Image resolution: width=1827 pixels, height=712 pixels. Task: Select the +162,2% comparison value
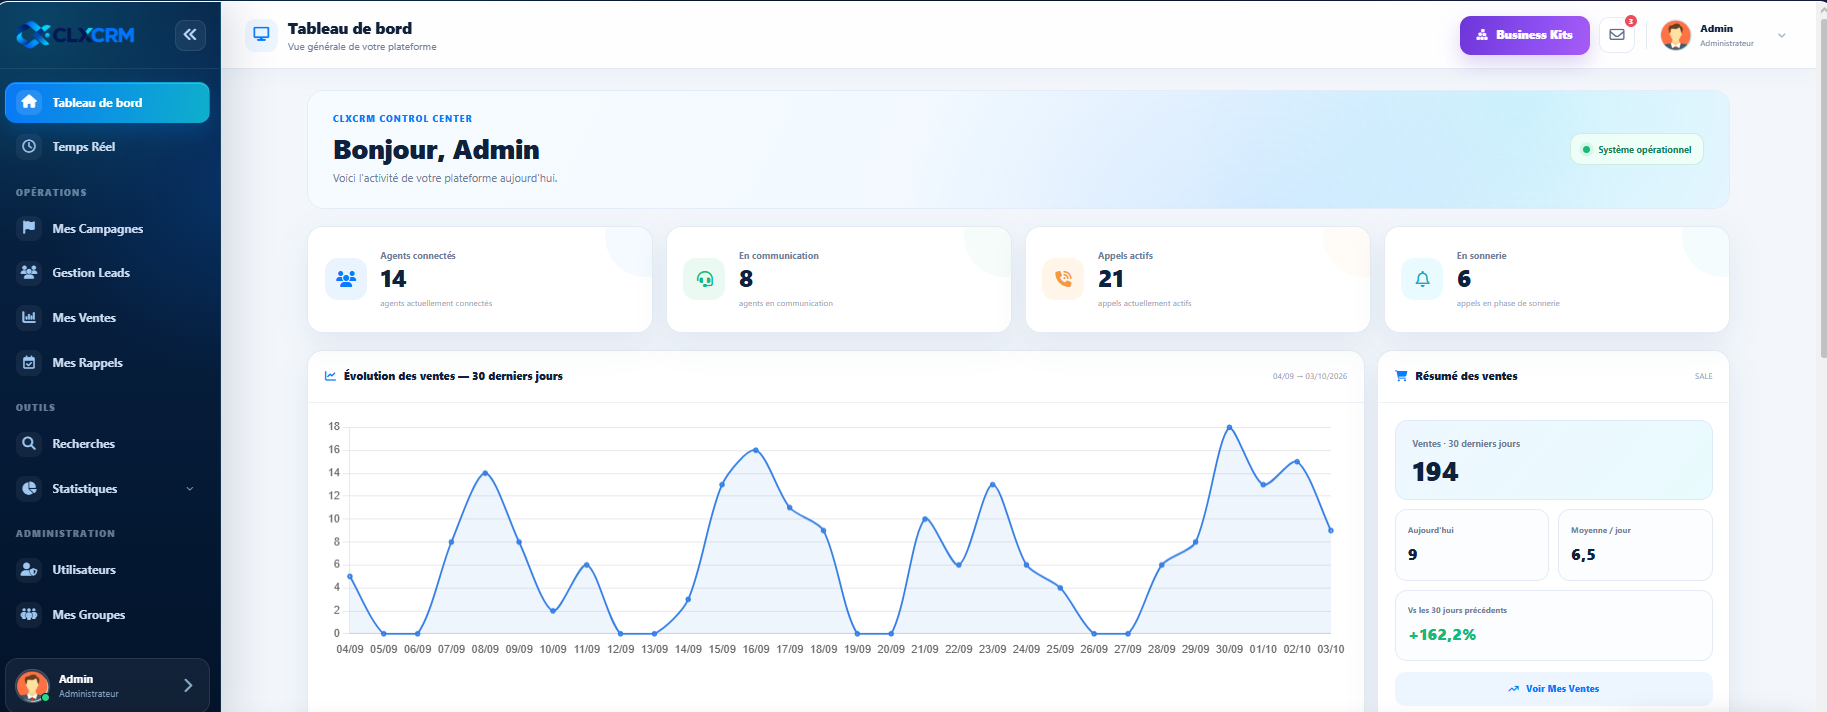pos(1442,635)
